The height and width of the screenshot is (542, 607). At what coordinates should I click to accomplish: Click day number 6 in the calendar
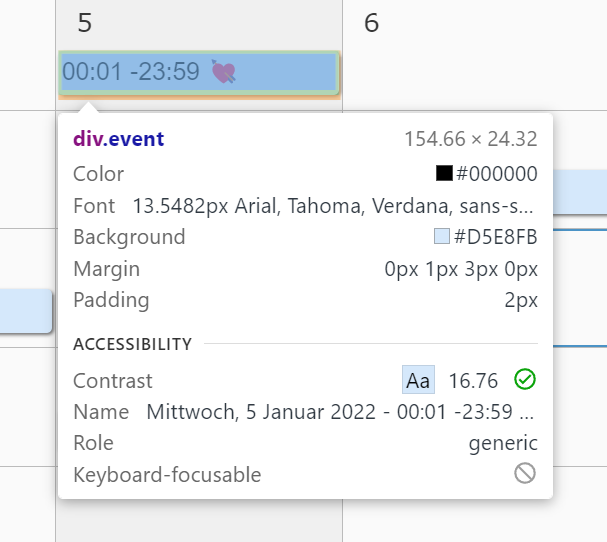coord(371,23)
